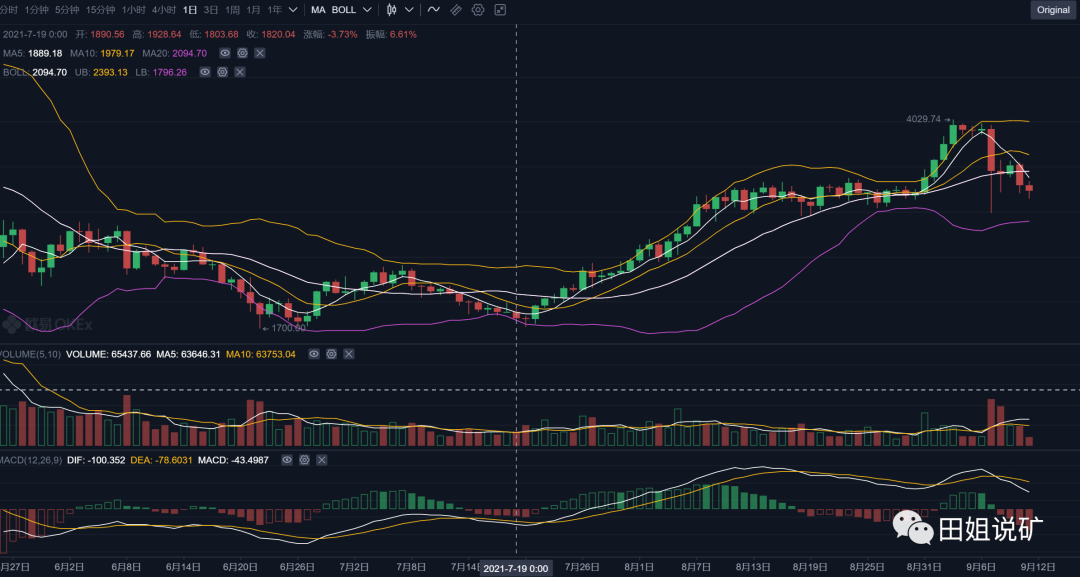
Task: Click the MA20 value 2094.70
Action: 189,53
